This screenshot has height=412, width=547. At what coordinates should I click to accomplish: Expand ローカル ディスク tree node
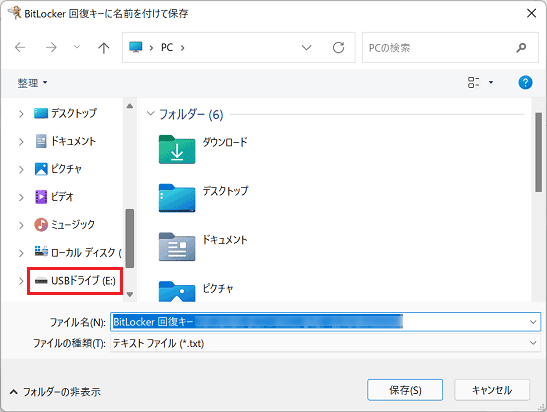coord(21,253)
